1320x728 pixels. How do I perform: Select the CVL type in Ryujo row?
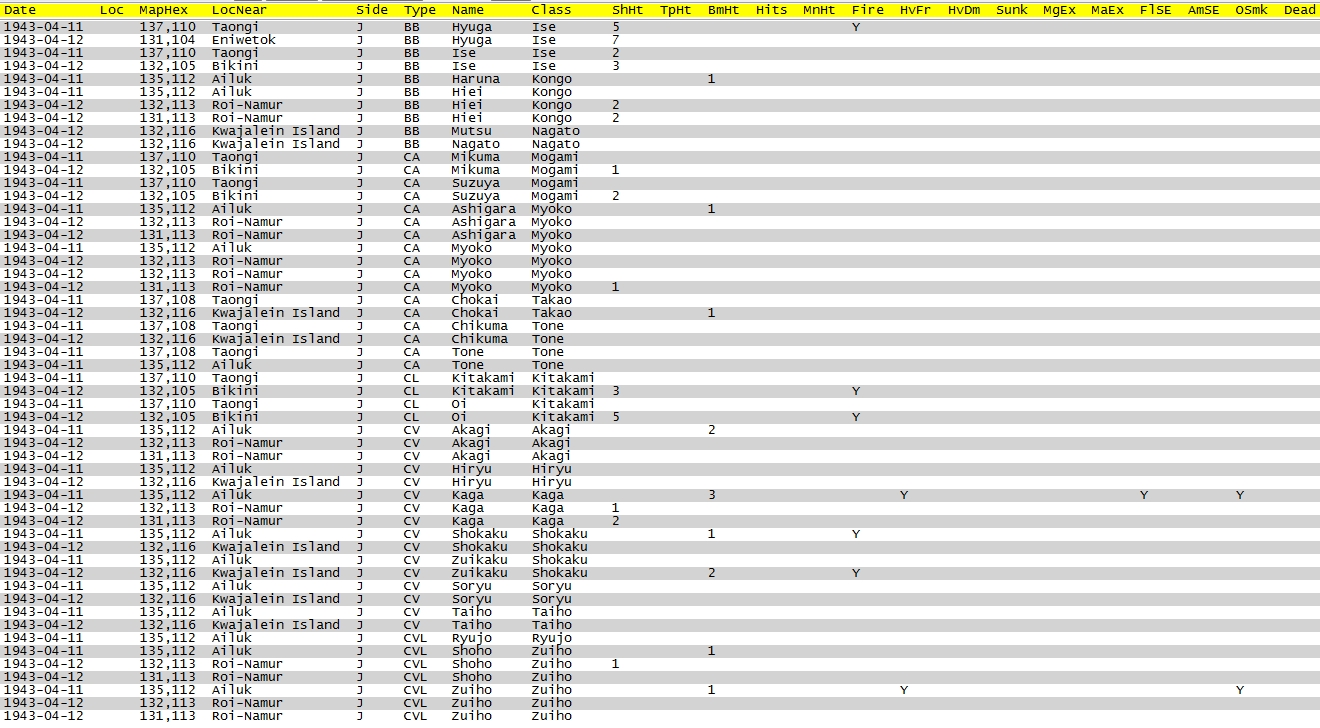click(416, 638)
